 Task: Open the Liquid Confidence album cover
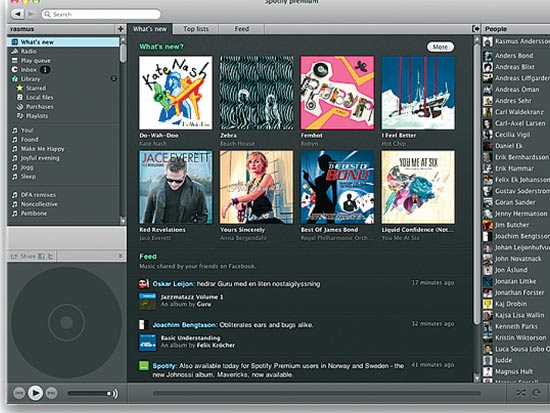pos(418,187)
